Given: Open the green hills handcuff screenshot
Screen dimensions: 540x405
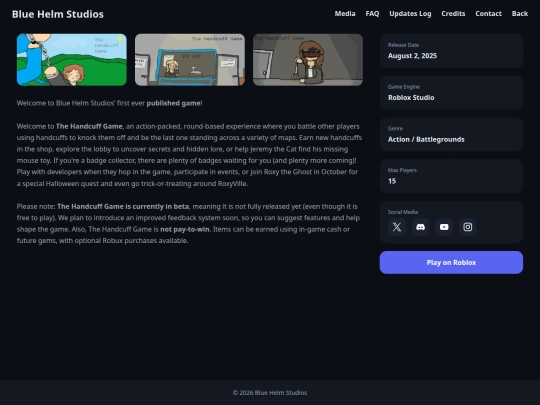Looking at the screenshot, I should click(x=72, y=60).
